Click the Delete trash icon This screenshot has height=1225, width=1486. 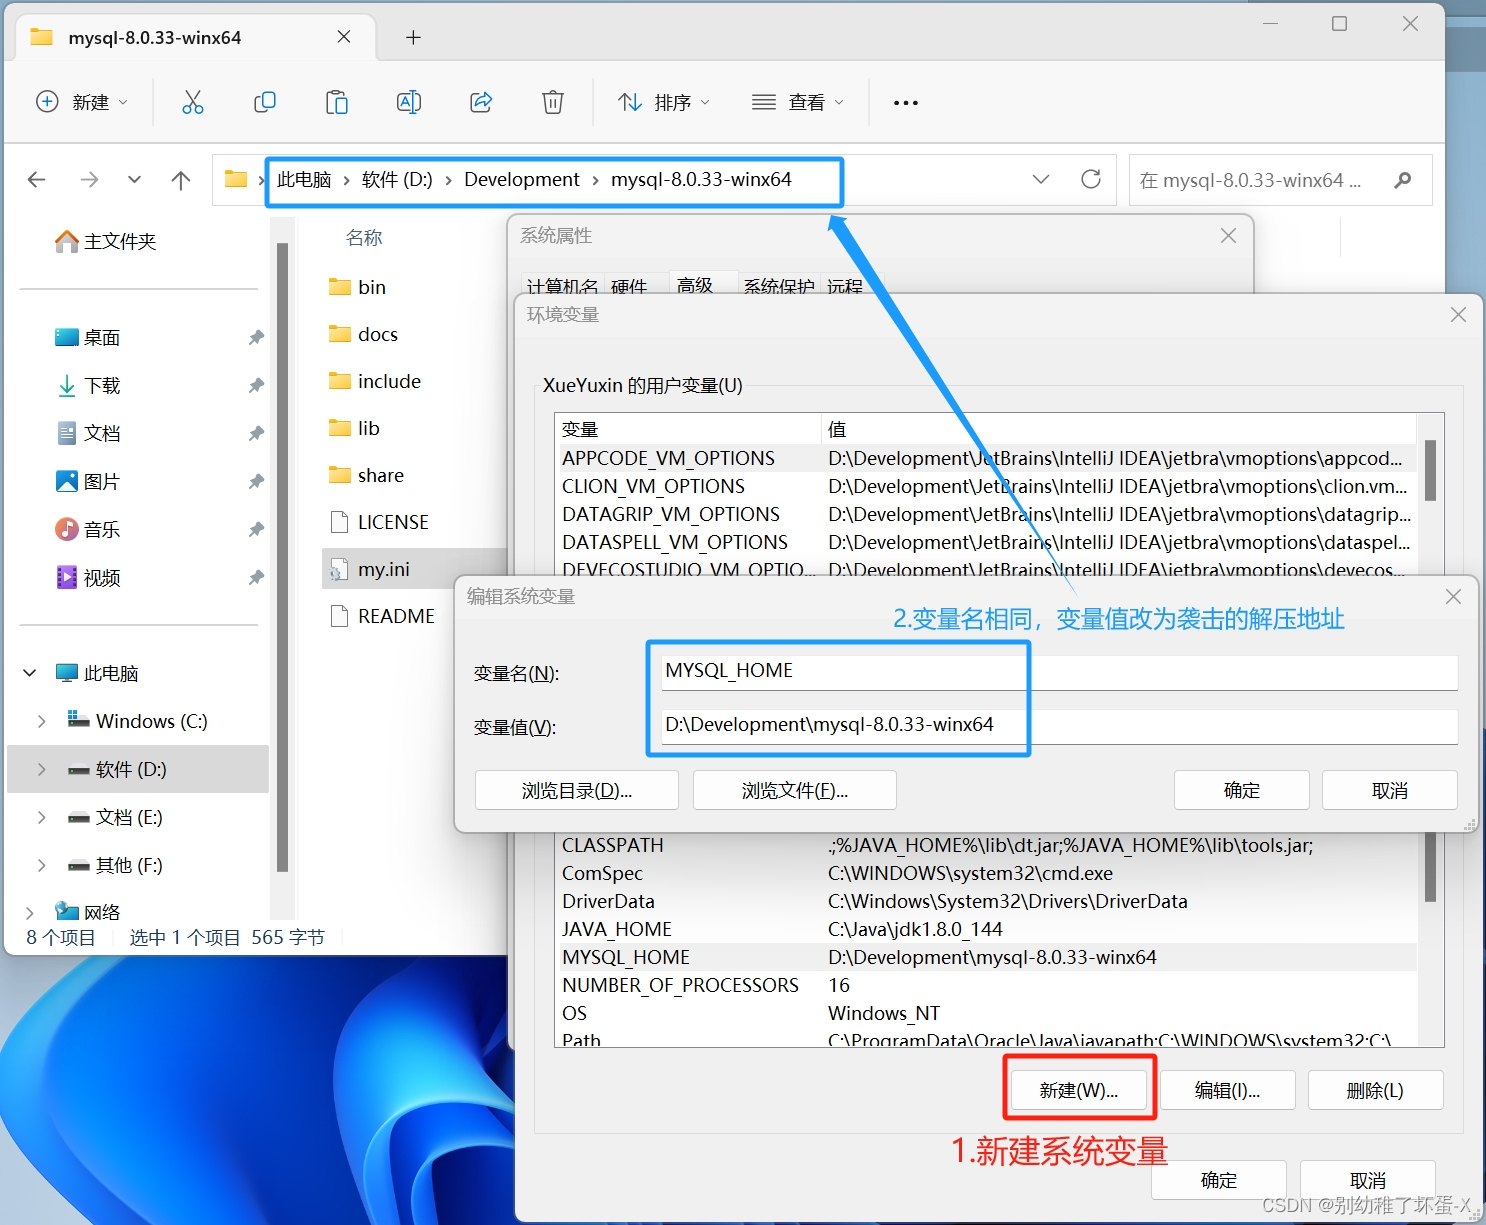click(x=553, y=102)
